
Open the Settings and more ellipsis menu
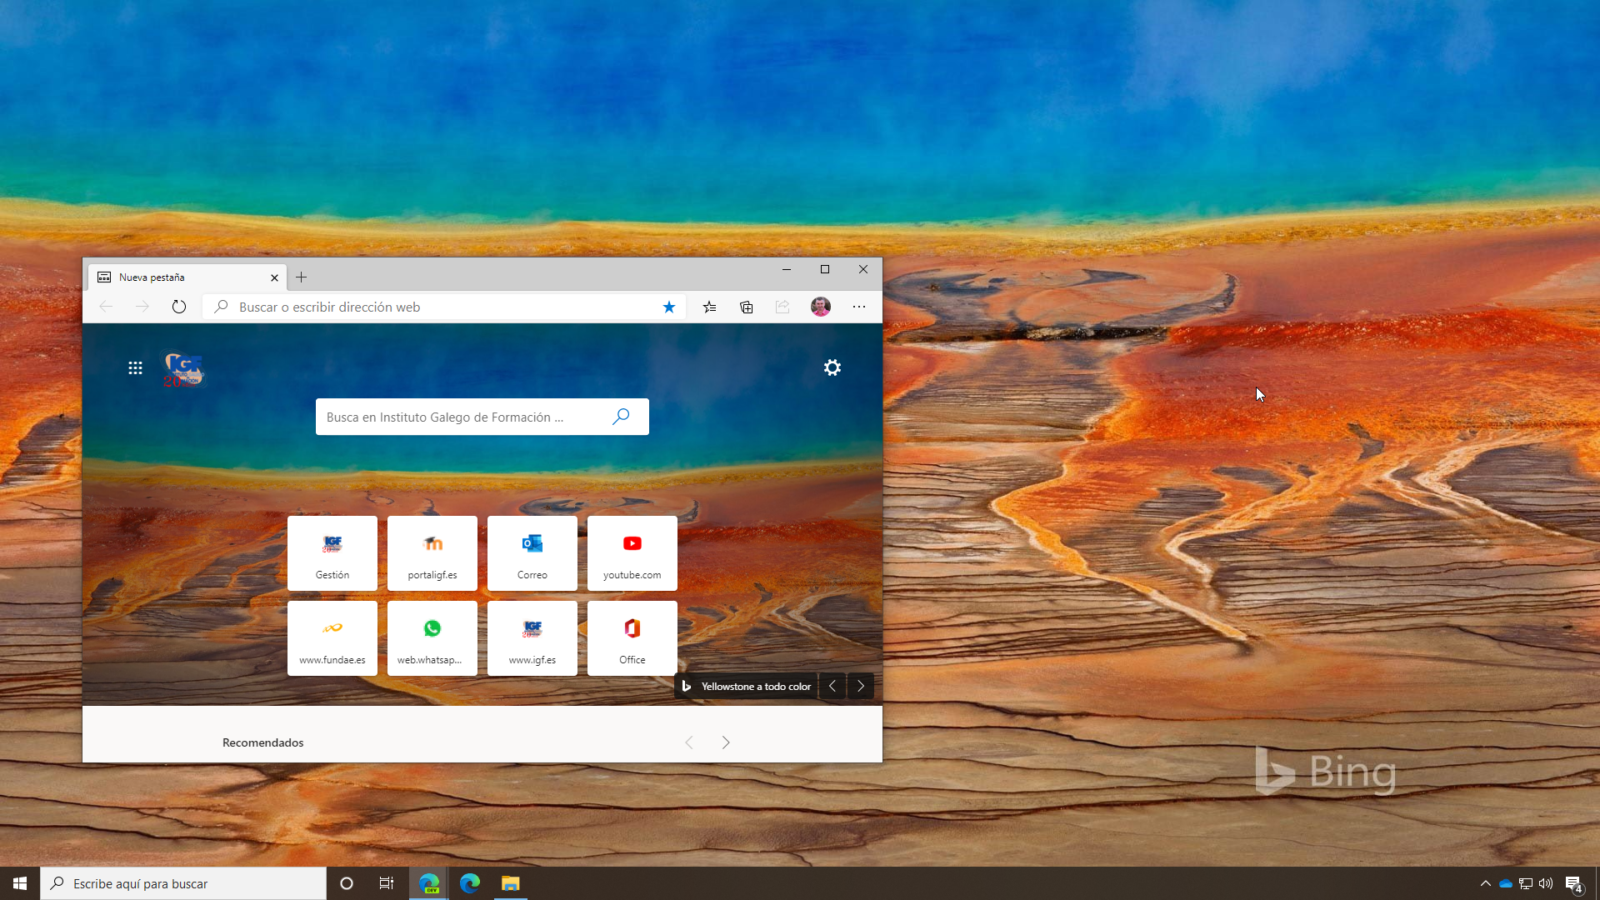(859, 307)
